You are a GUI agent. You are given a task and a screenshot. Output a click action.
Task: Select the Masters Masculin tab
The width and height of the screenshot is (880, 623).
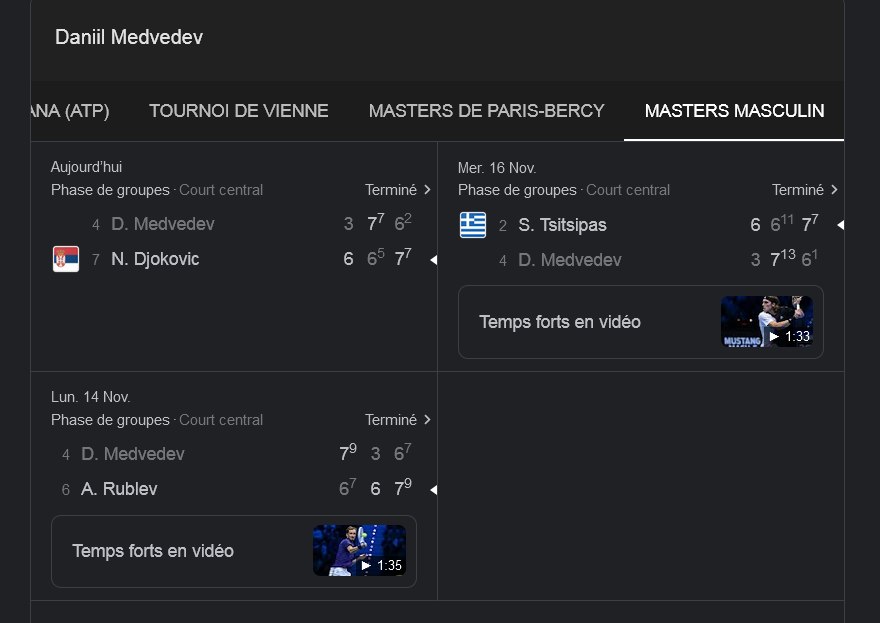pyautogui.click(x=734, y=111)
